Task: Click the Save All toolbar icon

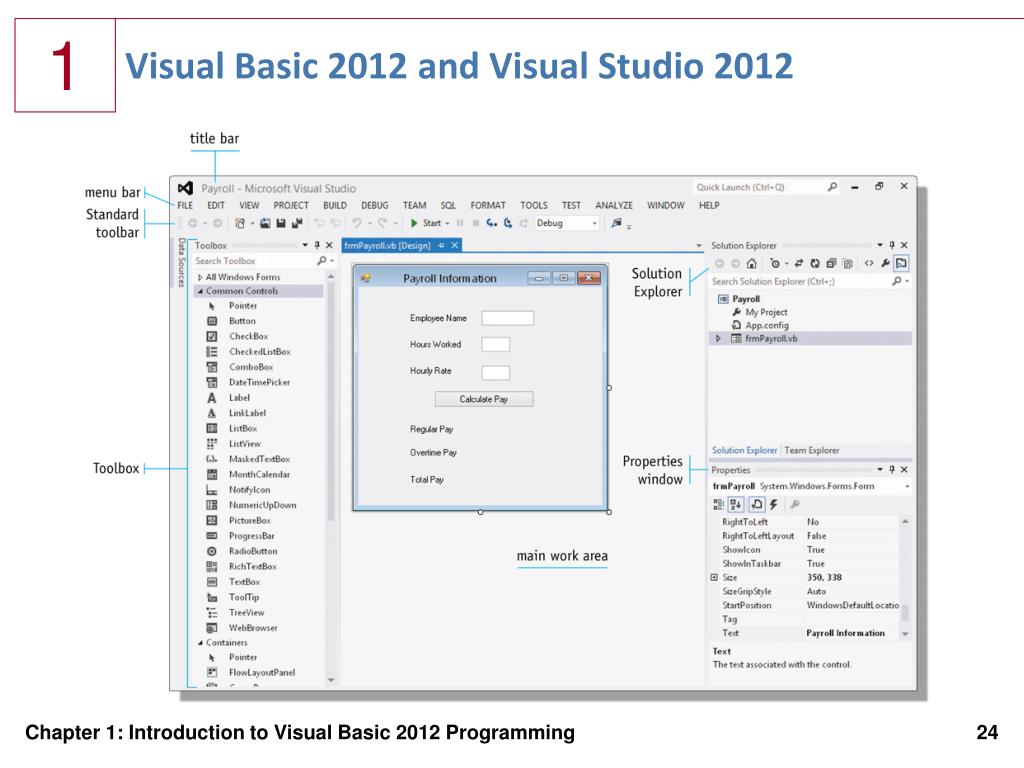Action: tap(297, 223)
